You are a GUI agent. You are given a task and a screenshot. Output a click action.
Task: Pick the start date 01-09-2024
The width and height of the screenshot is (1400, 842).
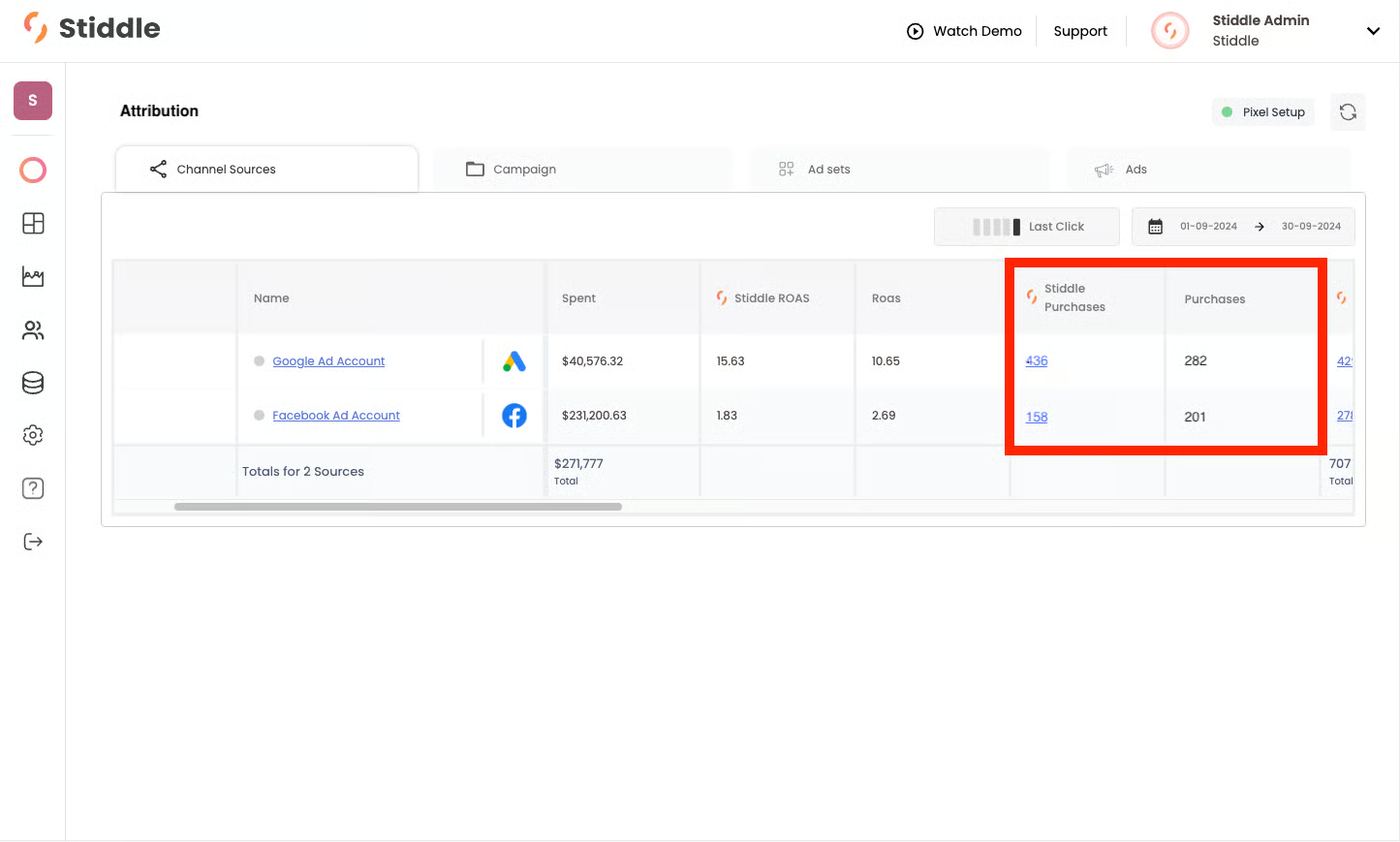click(x=1208, y=227)
